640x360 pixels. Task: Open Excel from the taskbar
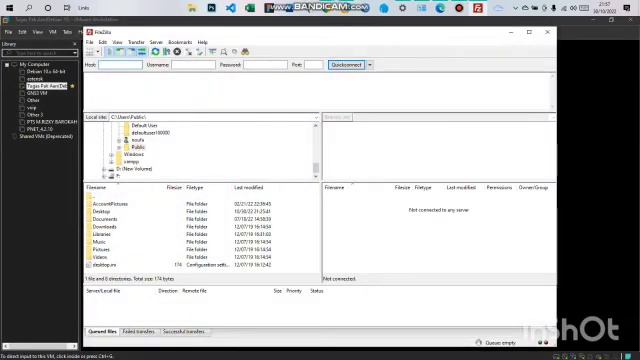click(250, 8)
